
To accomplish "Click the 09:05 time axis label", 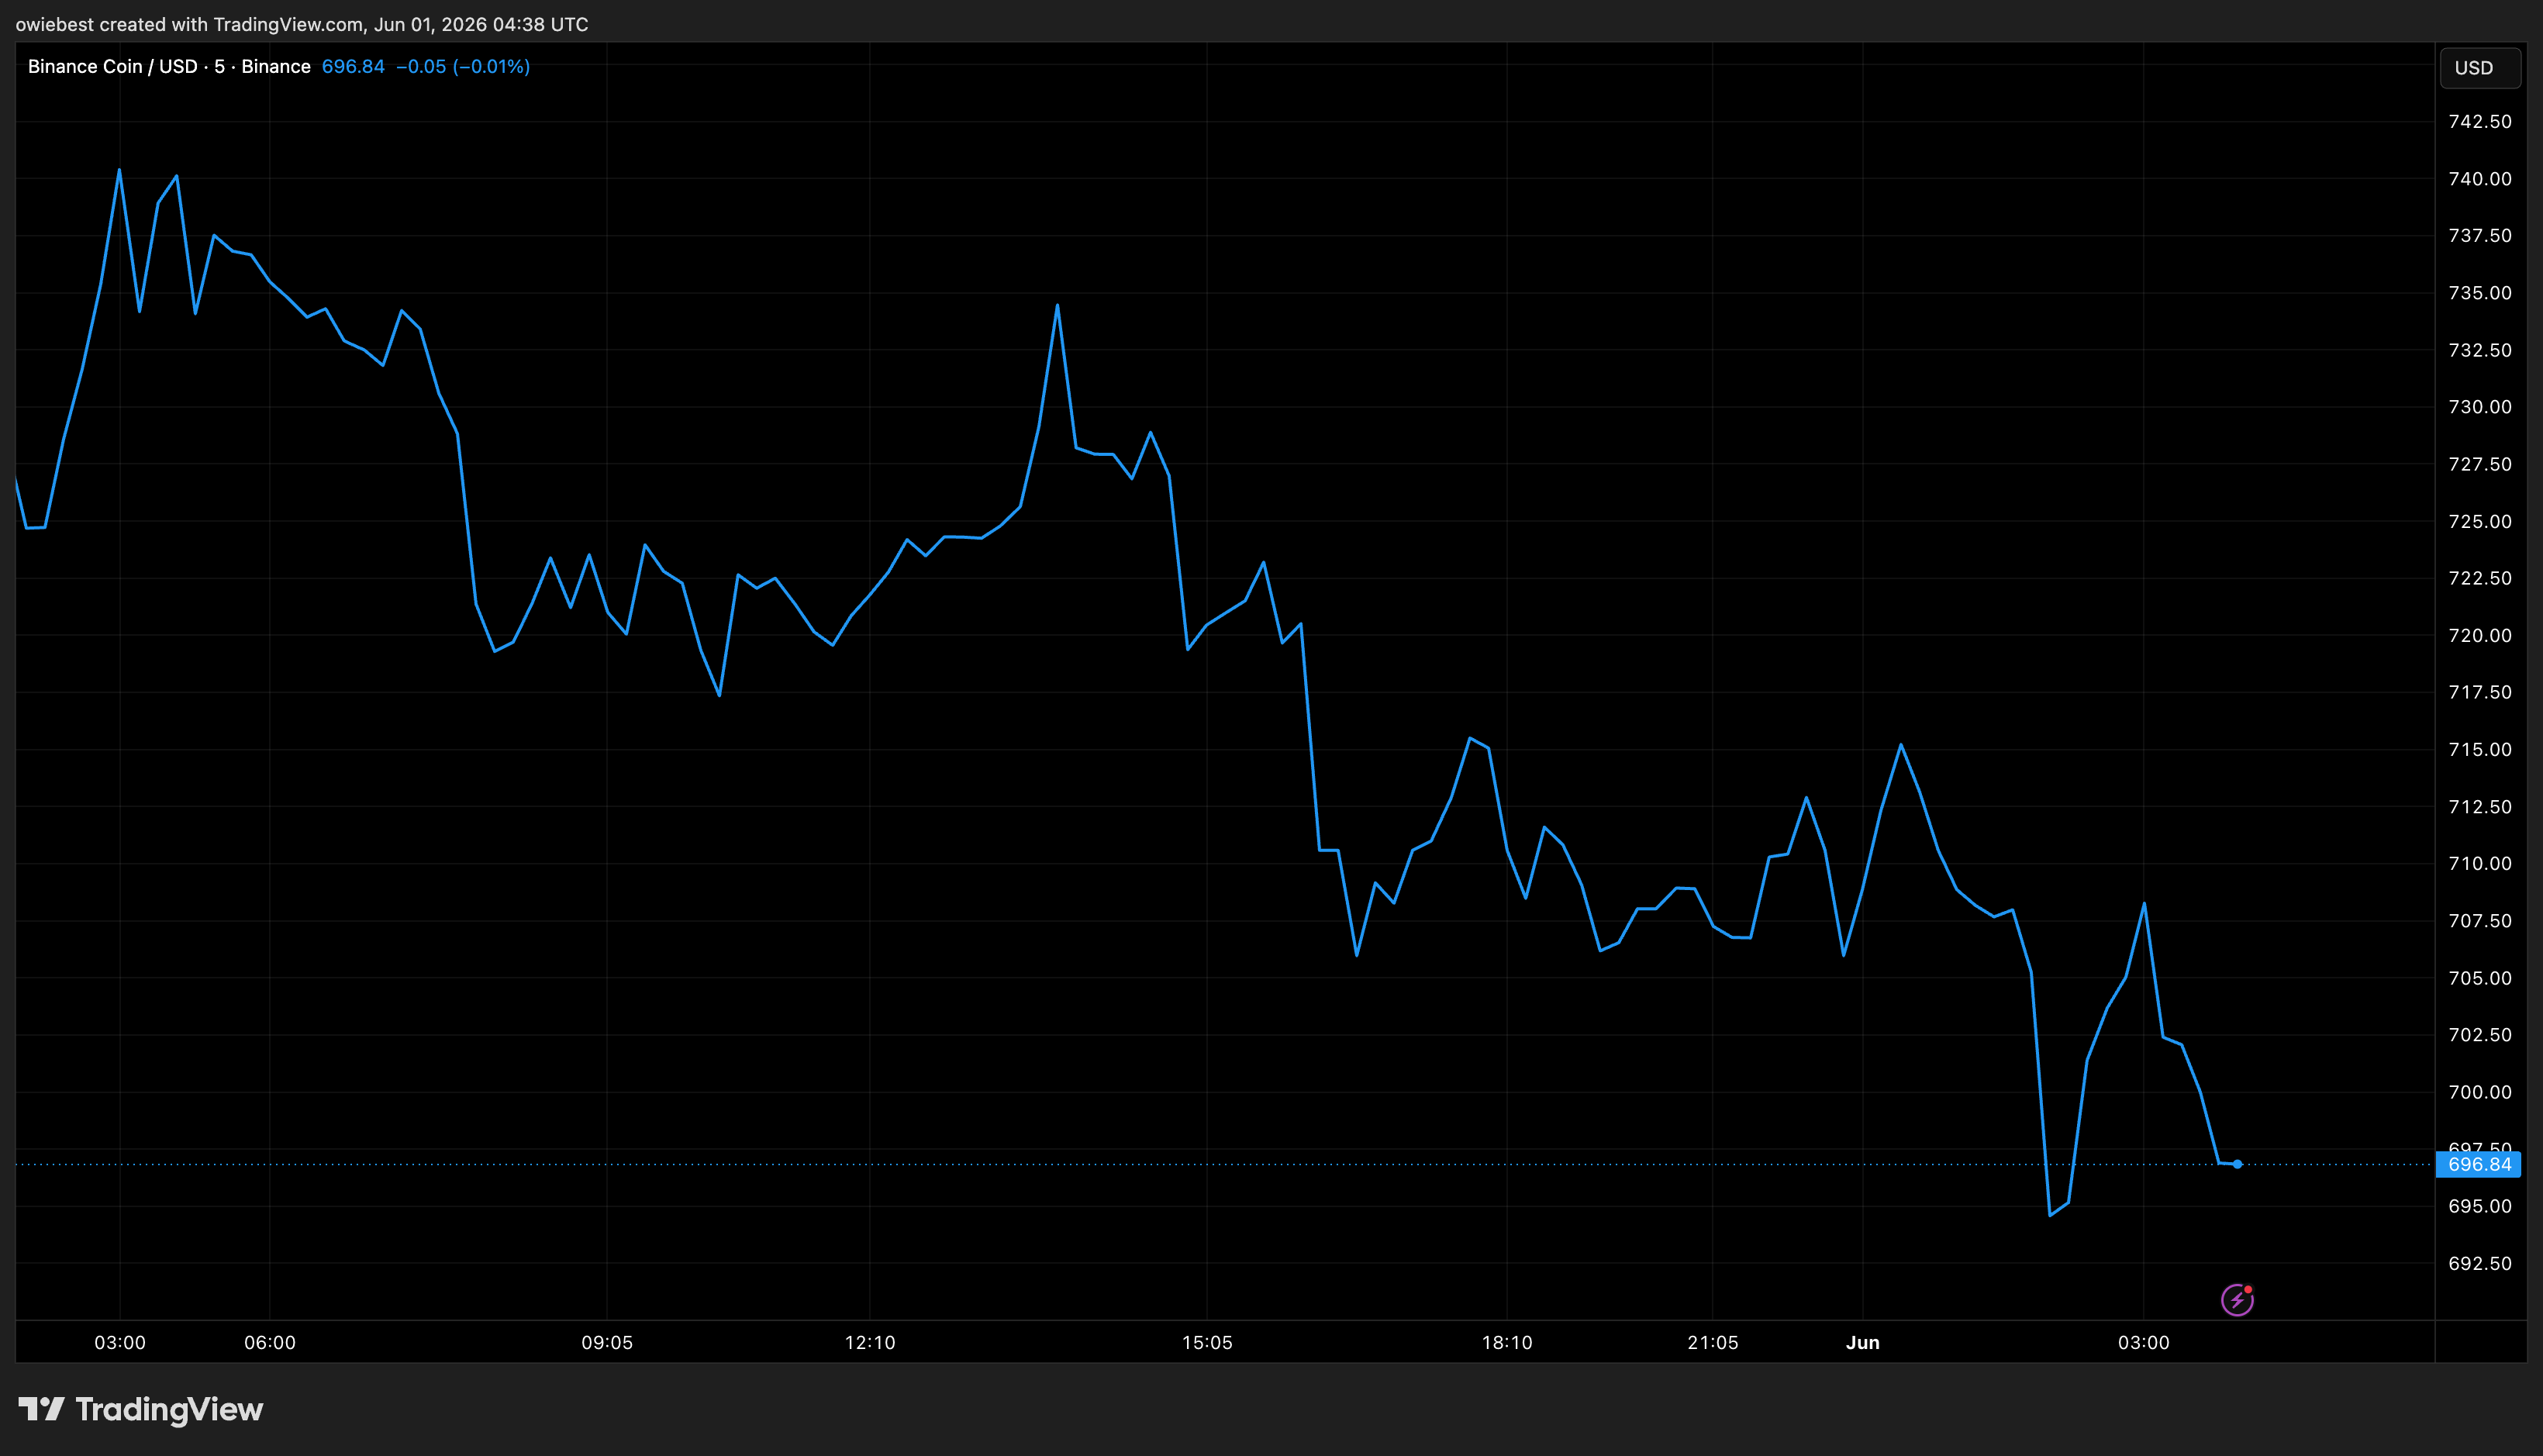I will pos(607,1342).
